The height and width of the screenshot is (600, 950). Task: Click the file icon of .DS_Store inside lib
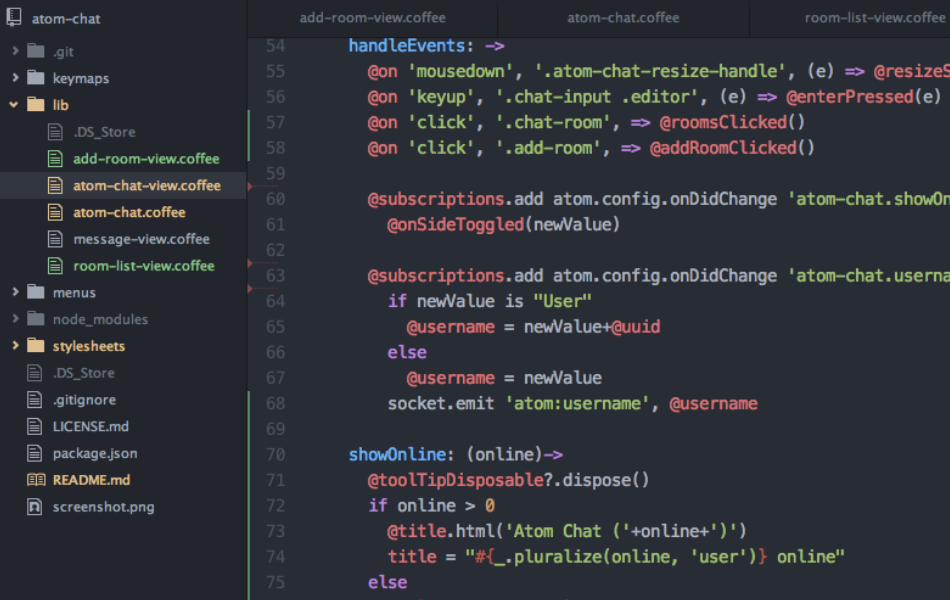click(55, 132)
